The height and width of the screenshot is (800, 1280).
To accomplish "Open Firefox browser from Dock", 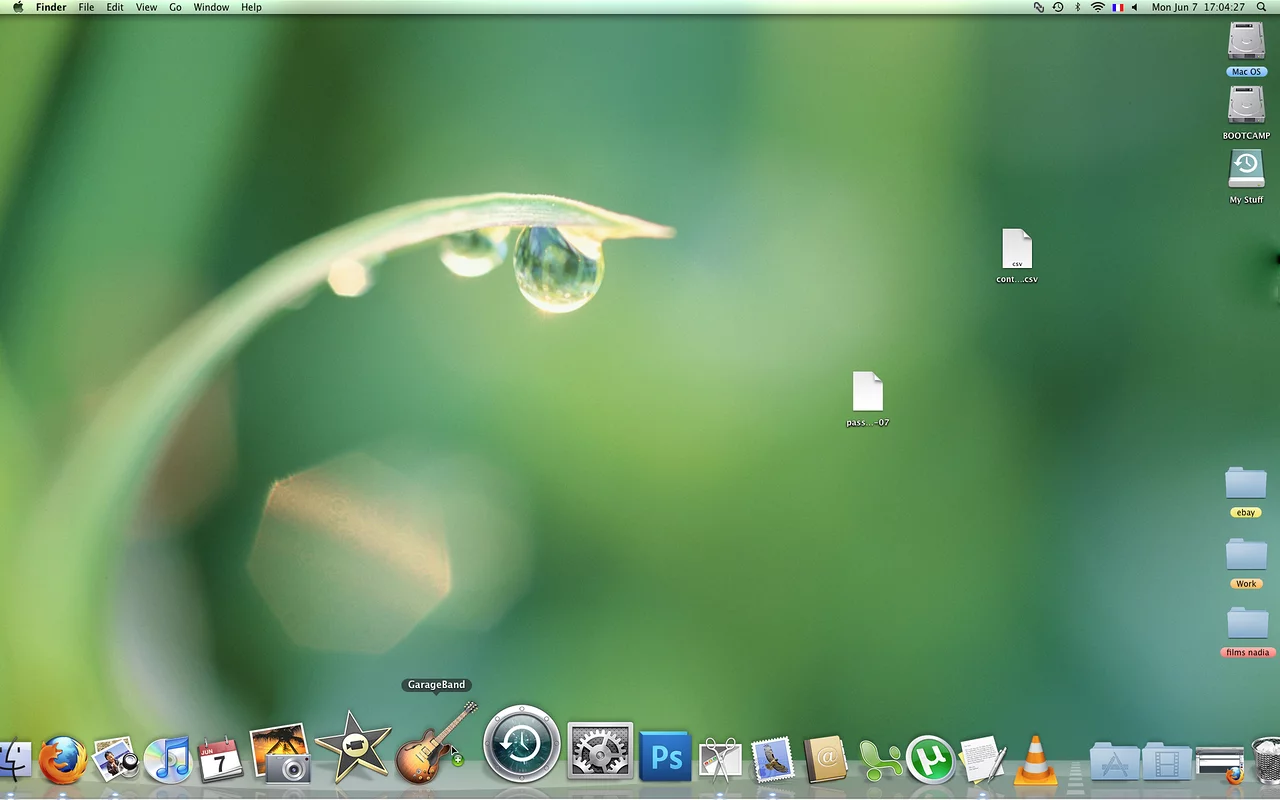I will pos(63,760).
